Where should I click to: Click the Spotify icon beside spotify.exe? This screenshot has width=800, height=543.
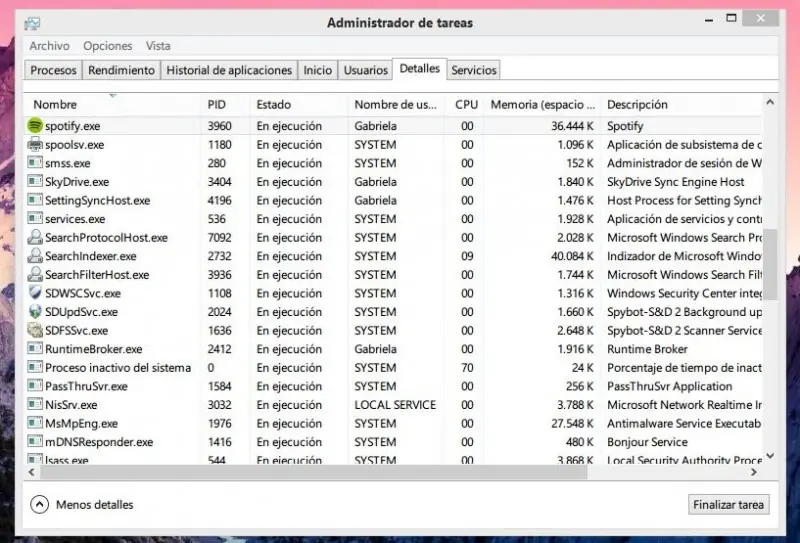tap(35, 126)
